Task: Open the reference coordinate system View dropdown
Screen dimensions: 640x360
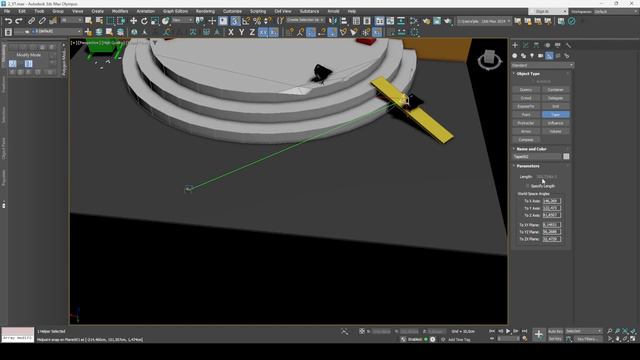Action: (x=182, y=20)
